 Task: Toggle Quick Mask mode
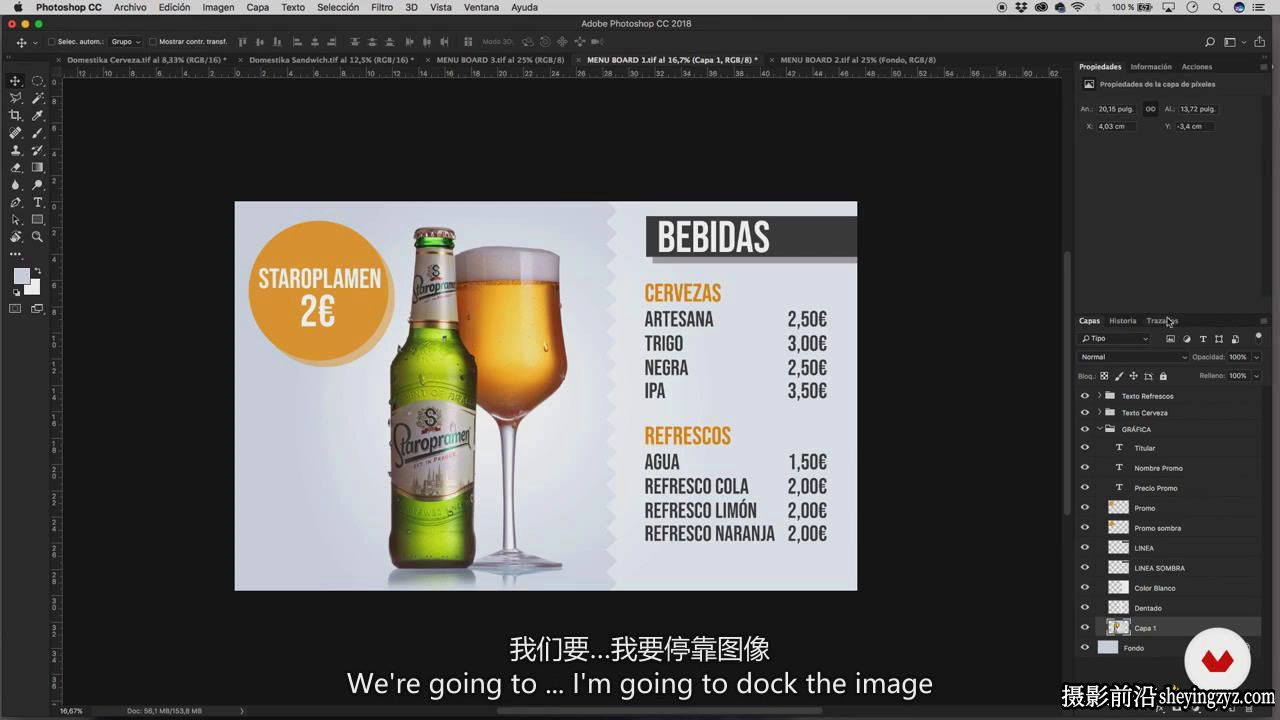(x=15, y=309)
